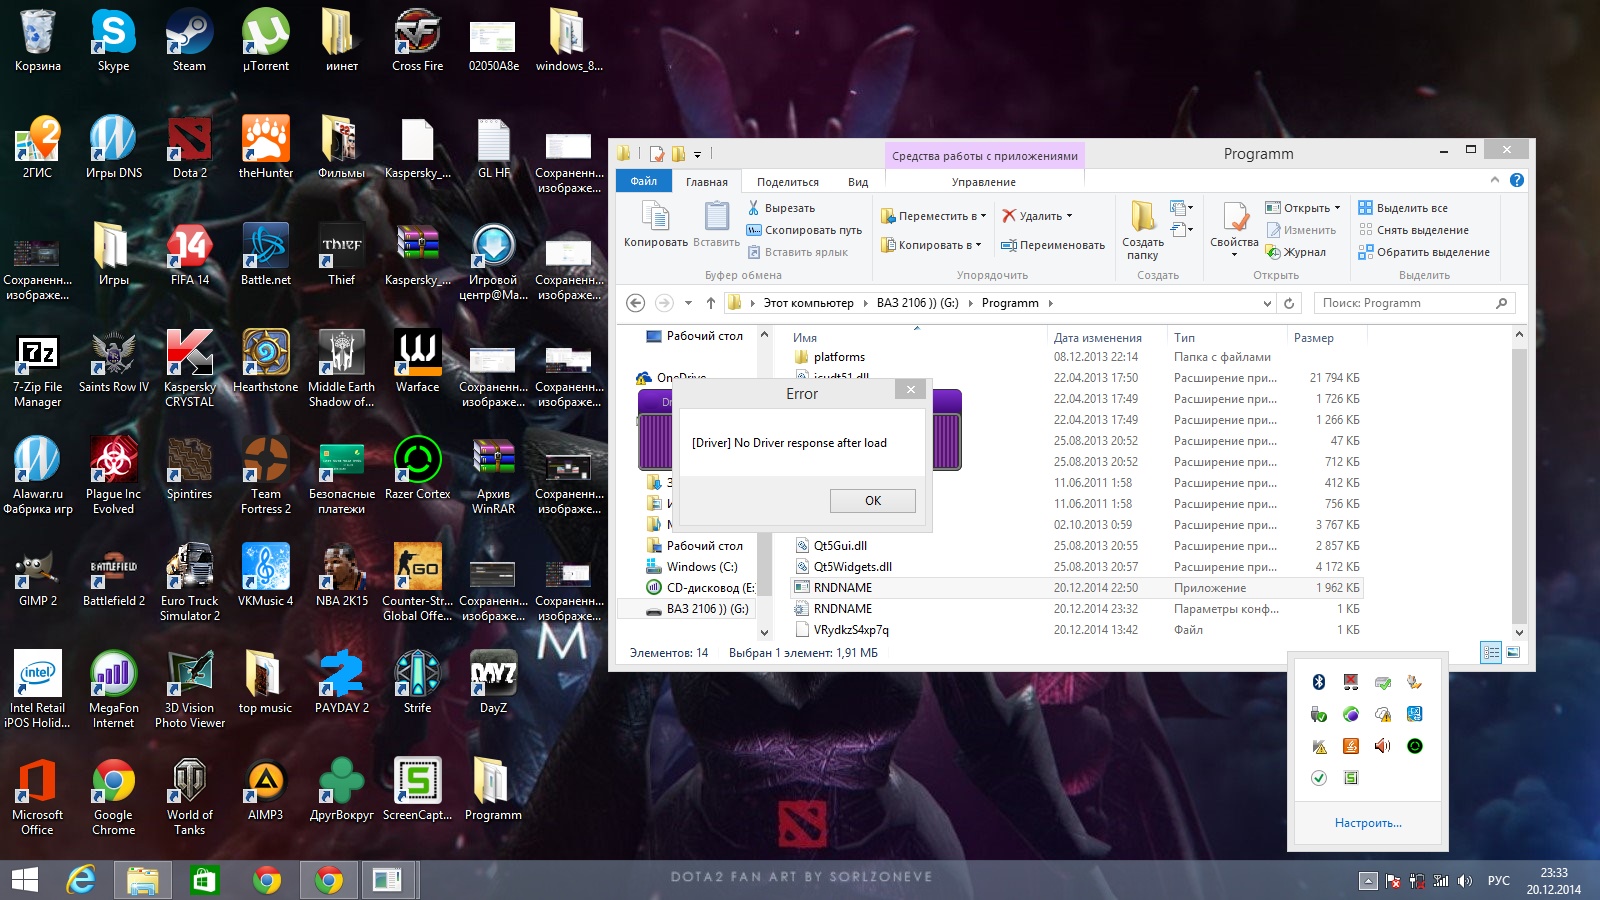This screenshot has width=1600, height=900.
Task: Open World of Tanks desktop shortcut
Action: (189, 796)
